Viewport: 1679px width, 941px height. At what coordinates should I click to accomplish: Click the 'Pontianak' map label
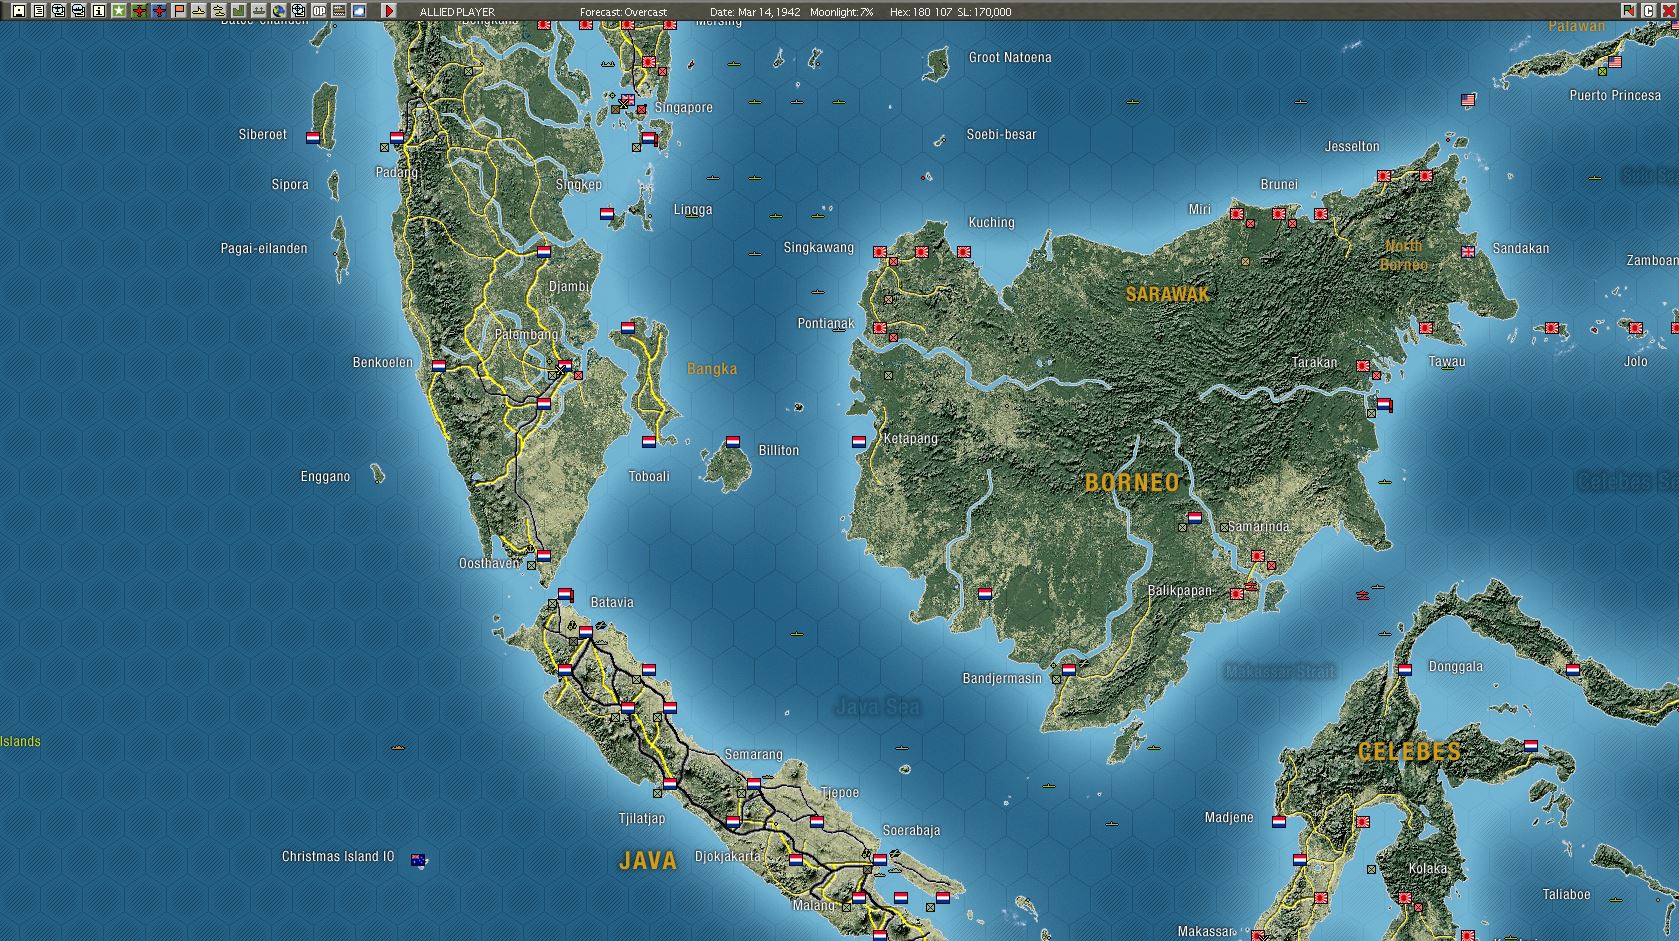826,323
